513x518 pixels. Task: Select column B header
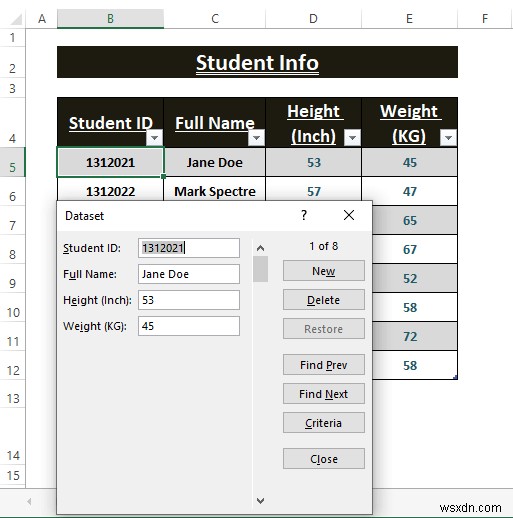[110, 19]
